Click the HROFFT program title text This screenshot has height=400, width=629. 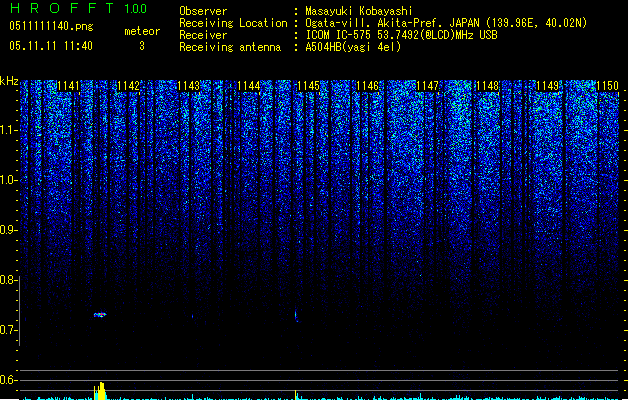pyautogui.click(x=62, y=8)
